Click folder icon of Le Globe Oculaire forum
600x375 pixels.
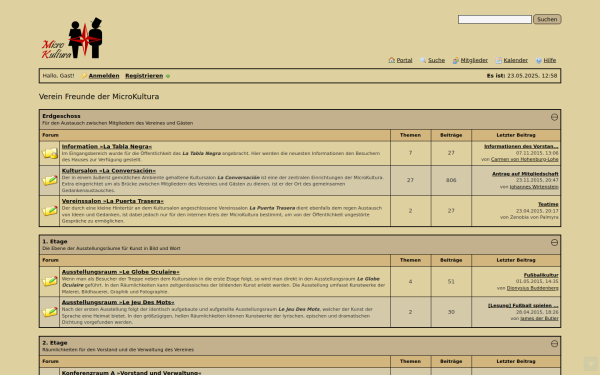[x=50, y=281]
